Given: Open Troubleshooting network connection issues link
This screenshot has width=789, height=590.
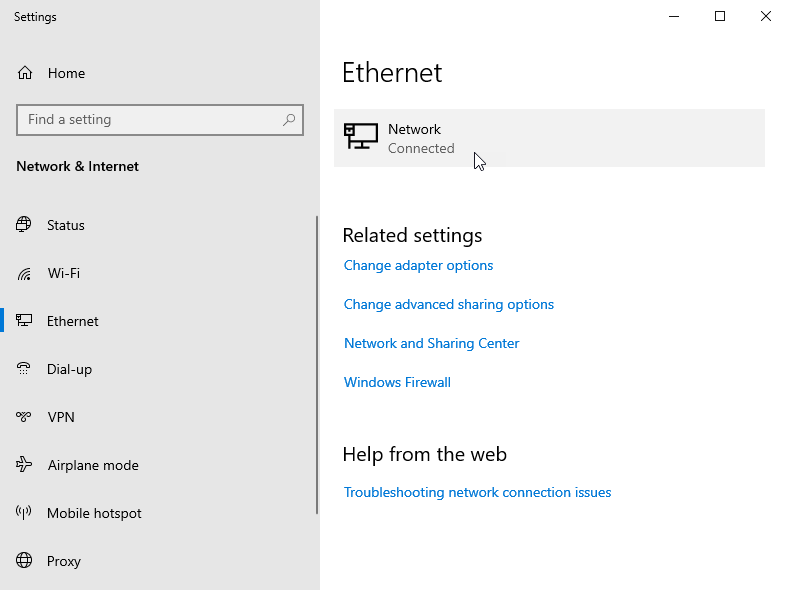Looking at the screenshot, I should tap(477, 492).
